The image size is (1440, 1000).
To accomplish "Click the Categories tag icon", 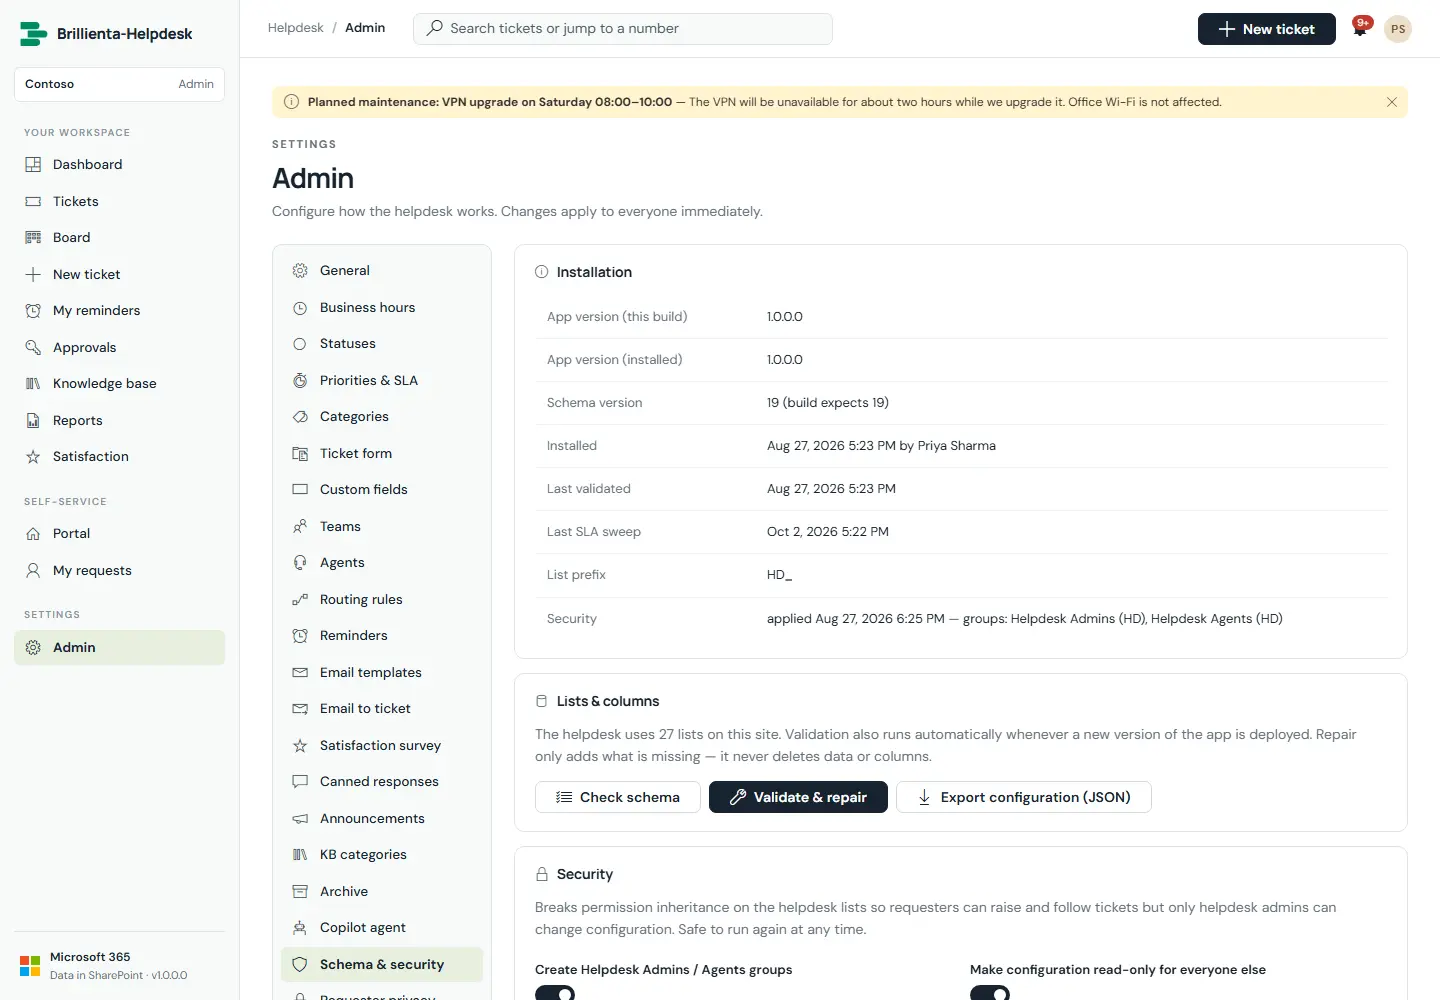I will point(300,416).
